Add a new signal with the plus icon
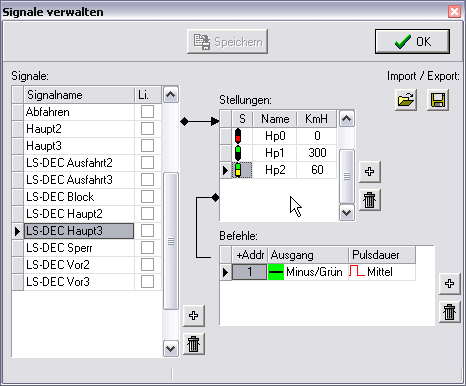 [x=194, y=316]
